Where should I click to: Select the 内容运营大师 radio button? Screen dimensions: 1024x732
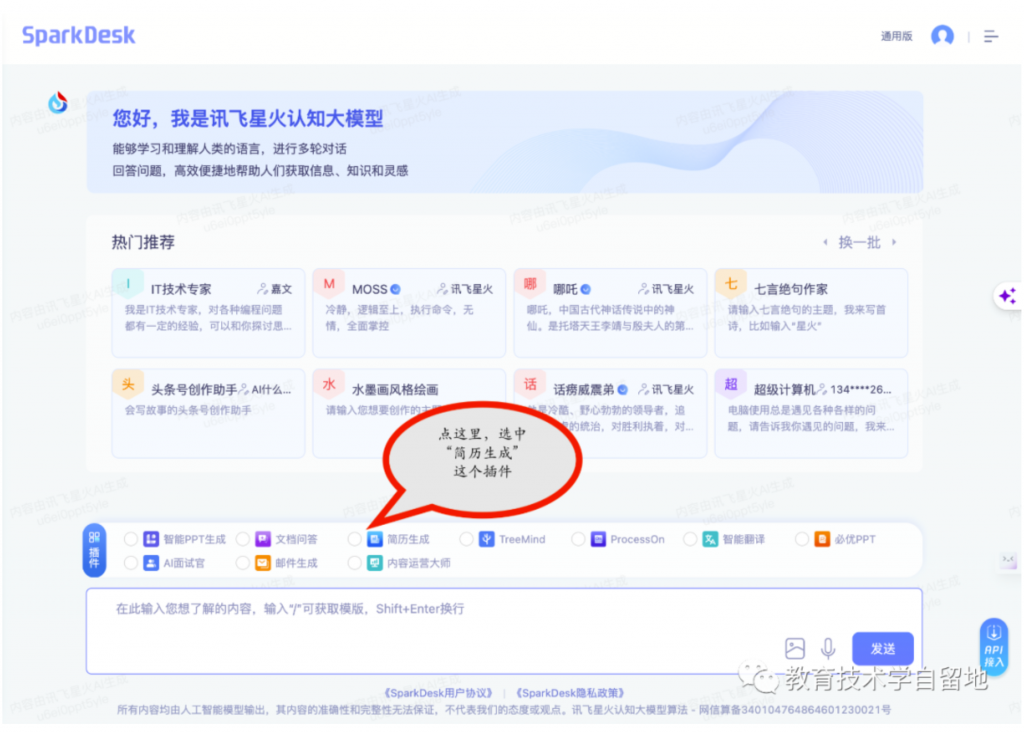355,563
